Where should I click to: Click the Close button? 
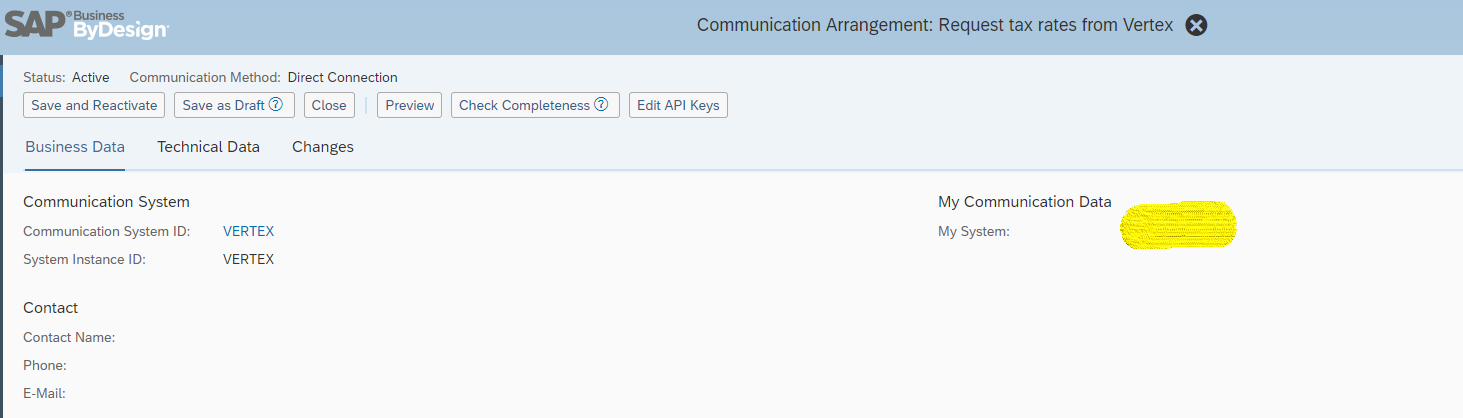coord(329,105)
